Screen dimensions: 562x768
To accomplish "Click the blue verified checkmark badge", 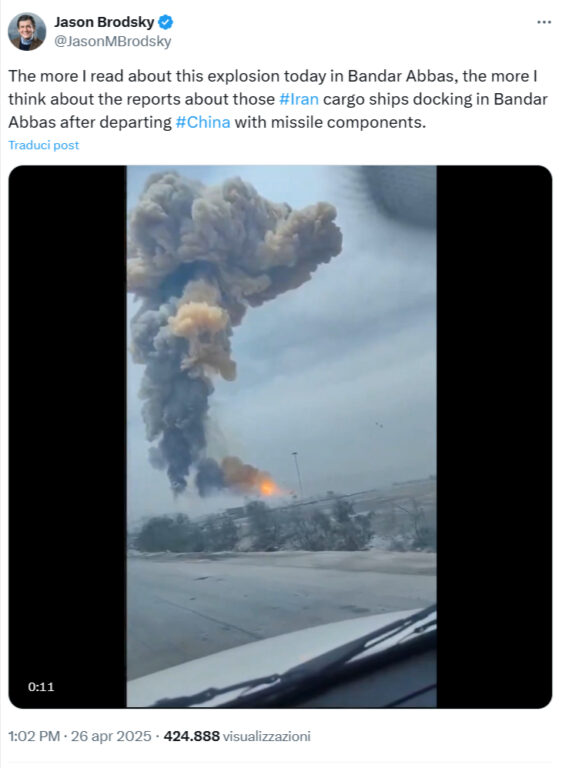I will [x=166, y=22].
